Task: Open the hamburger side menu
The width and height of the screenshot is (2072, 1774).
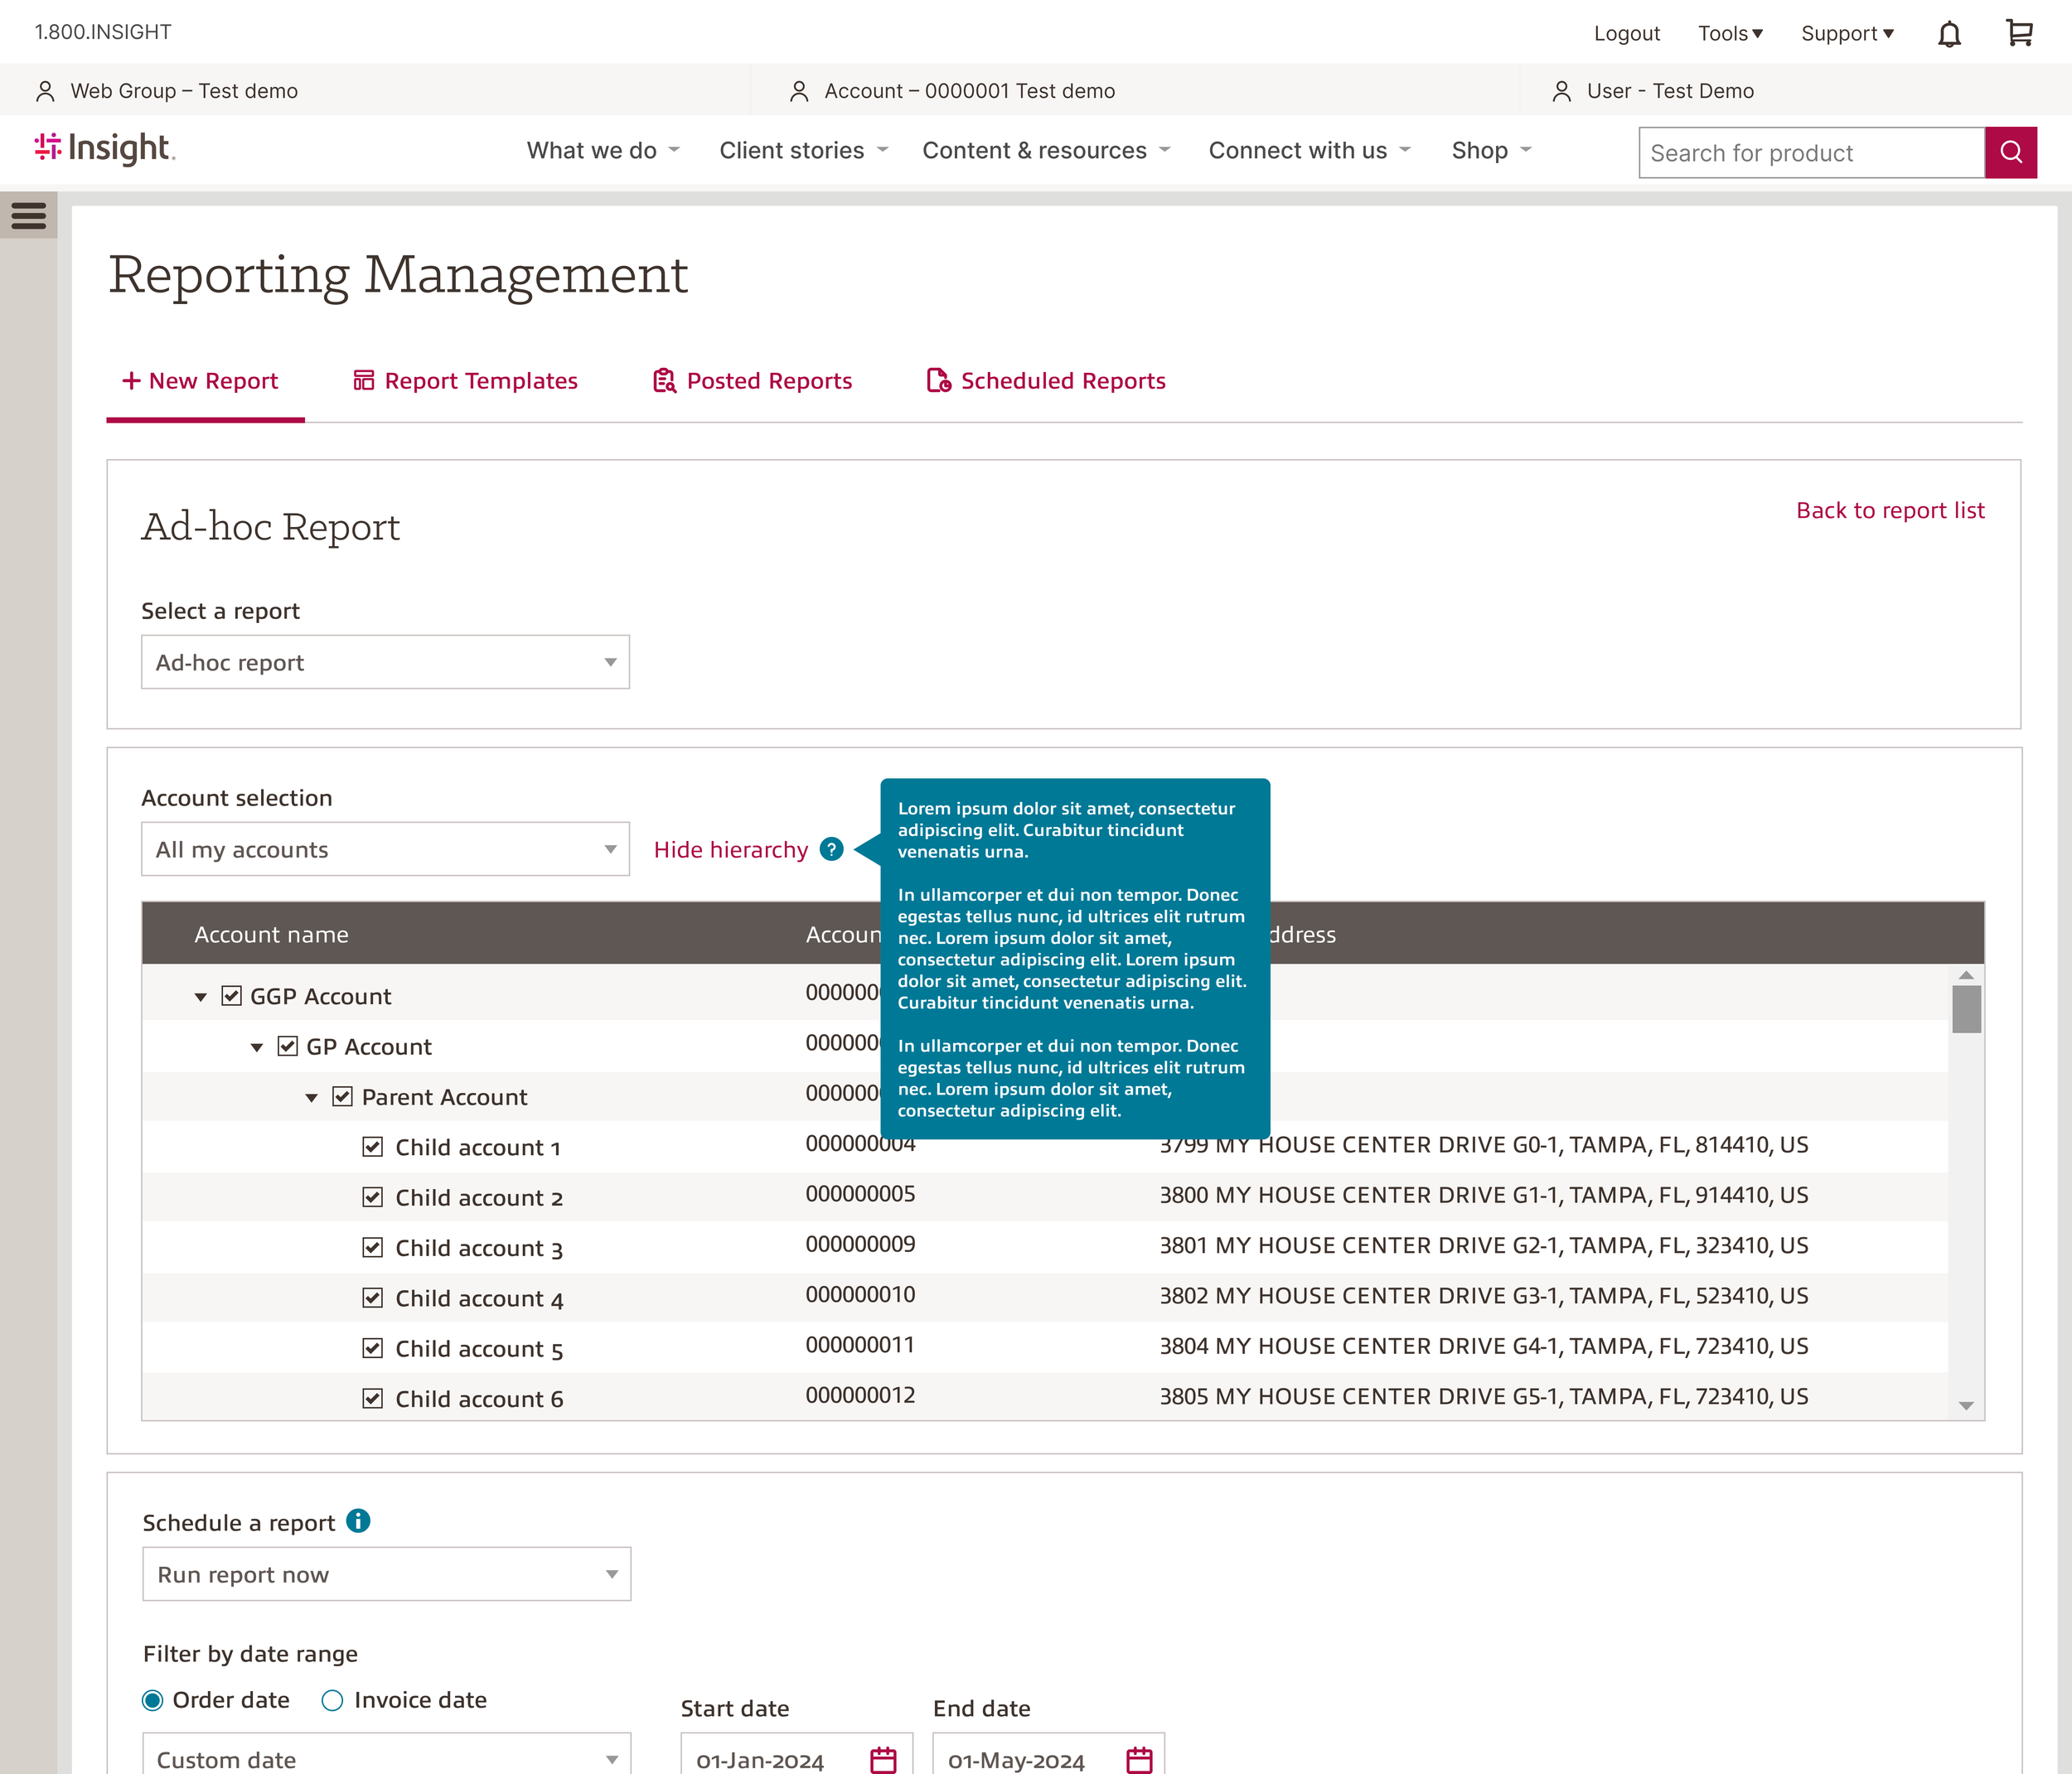Action: (29, 215)
